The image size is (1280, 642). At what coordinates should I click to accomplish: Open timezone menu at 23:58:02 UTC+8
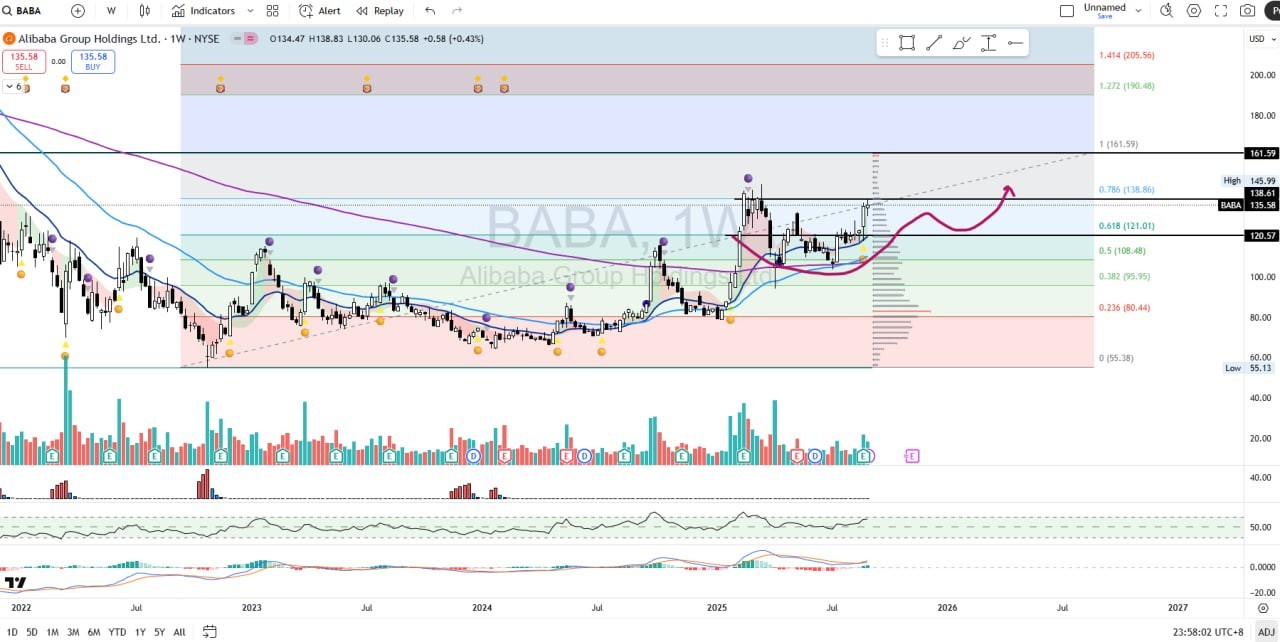point(1209,632)
